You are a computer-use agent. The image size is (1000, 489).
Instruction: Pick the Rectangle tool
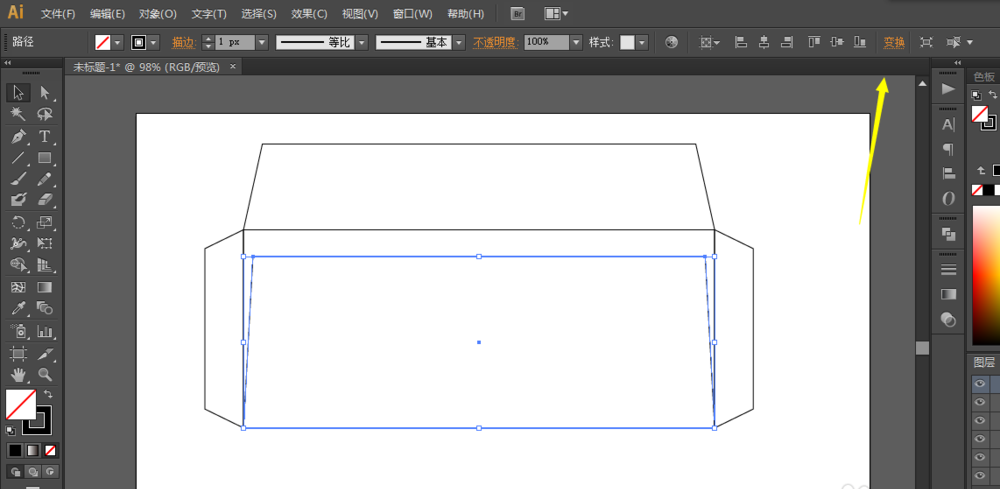tap(45, 158)
